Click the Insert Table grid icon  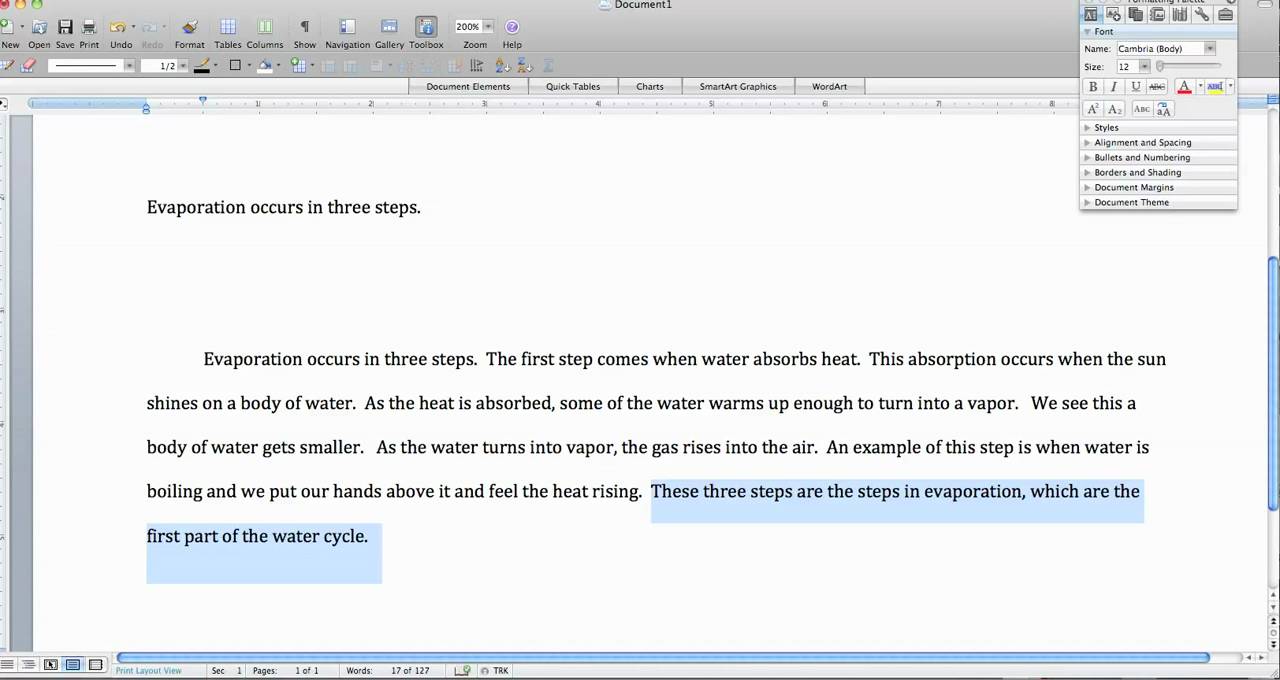click(x=297, y=65)
